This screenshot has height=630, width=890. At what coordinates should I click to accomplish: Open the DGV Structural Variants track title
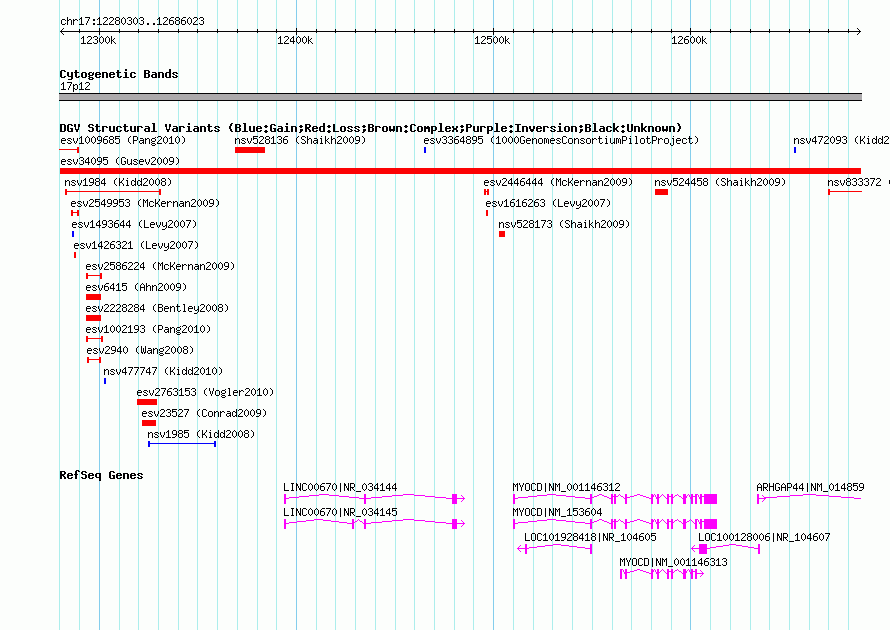(371, 128)
